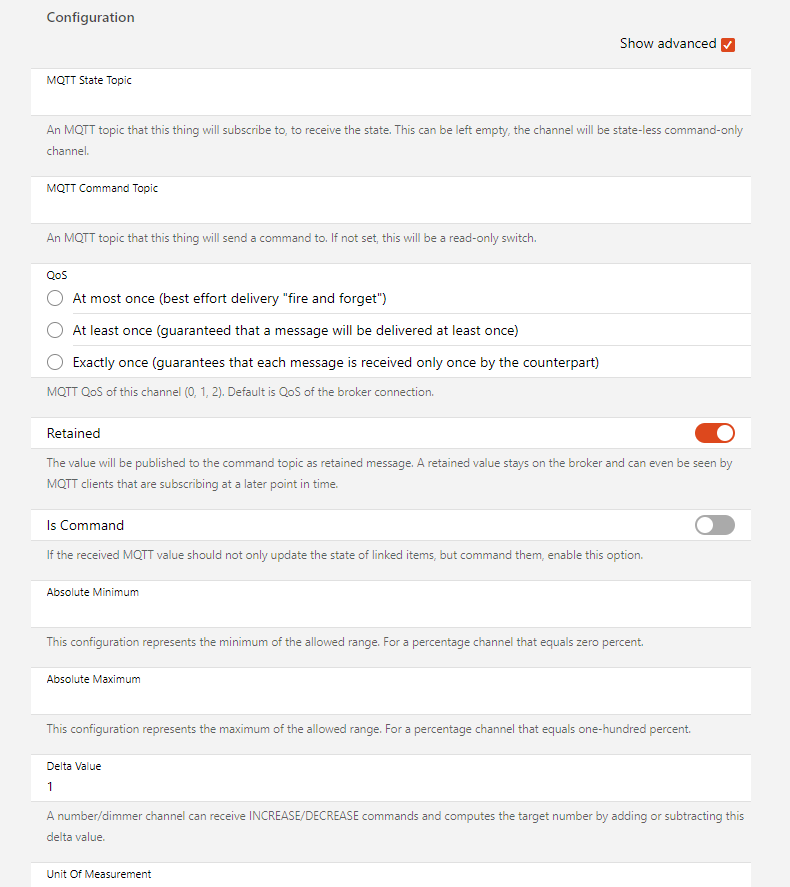Screen dimensions: 790x887
Task: Click the QoS default help text
Action: coord(240,392)
